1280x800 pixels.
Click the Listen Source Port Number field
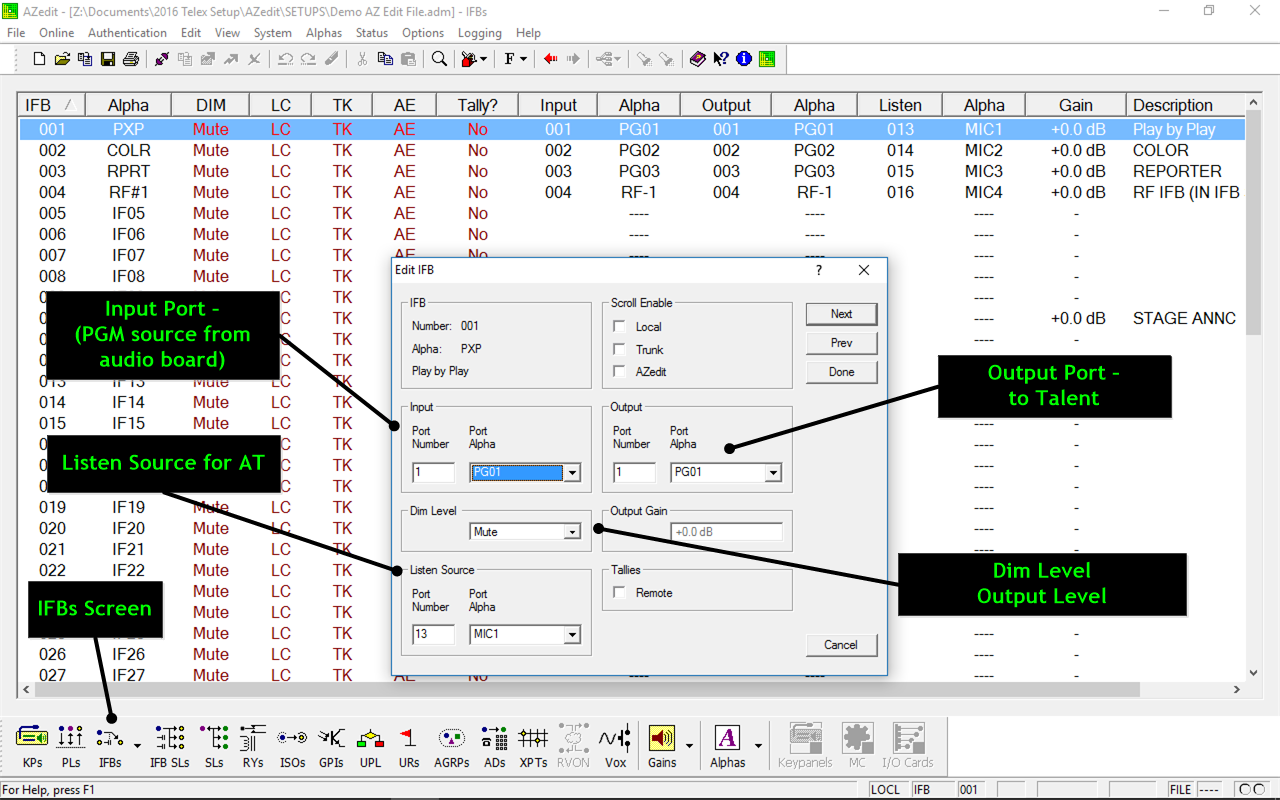pyautogui.click(x=434, y=634)
